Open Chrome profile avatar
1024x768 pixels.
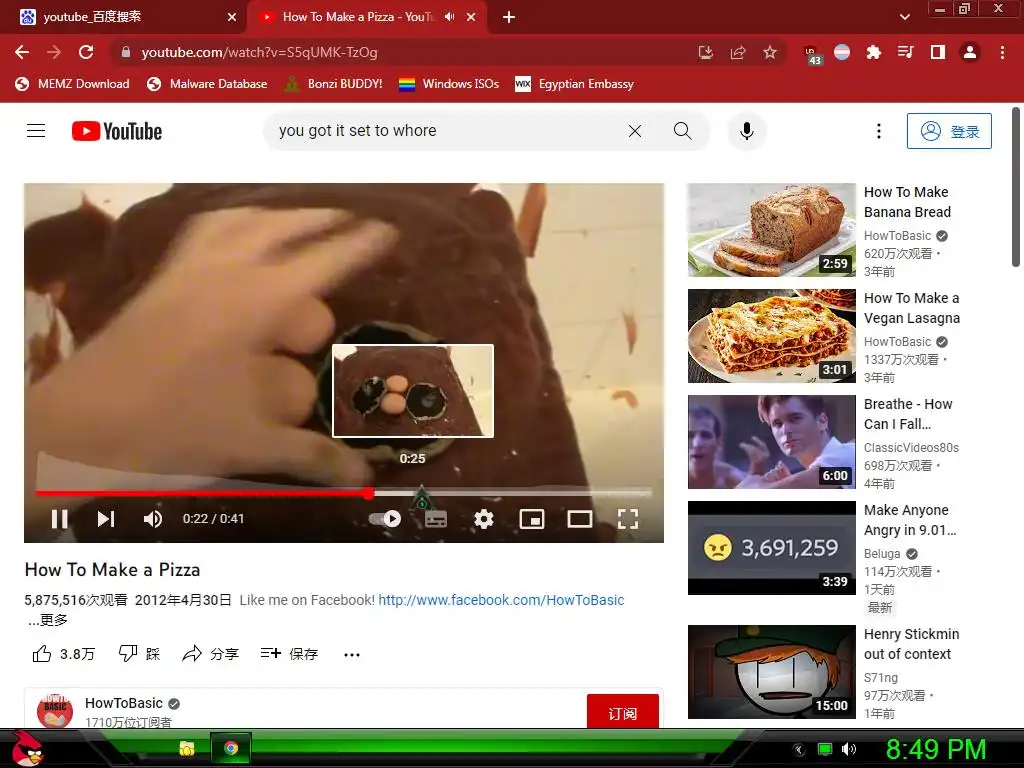(970, 52)
